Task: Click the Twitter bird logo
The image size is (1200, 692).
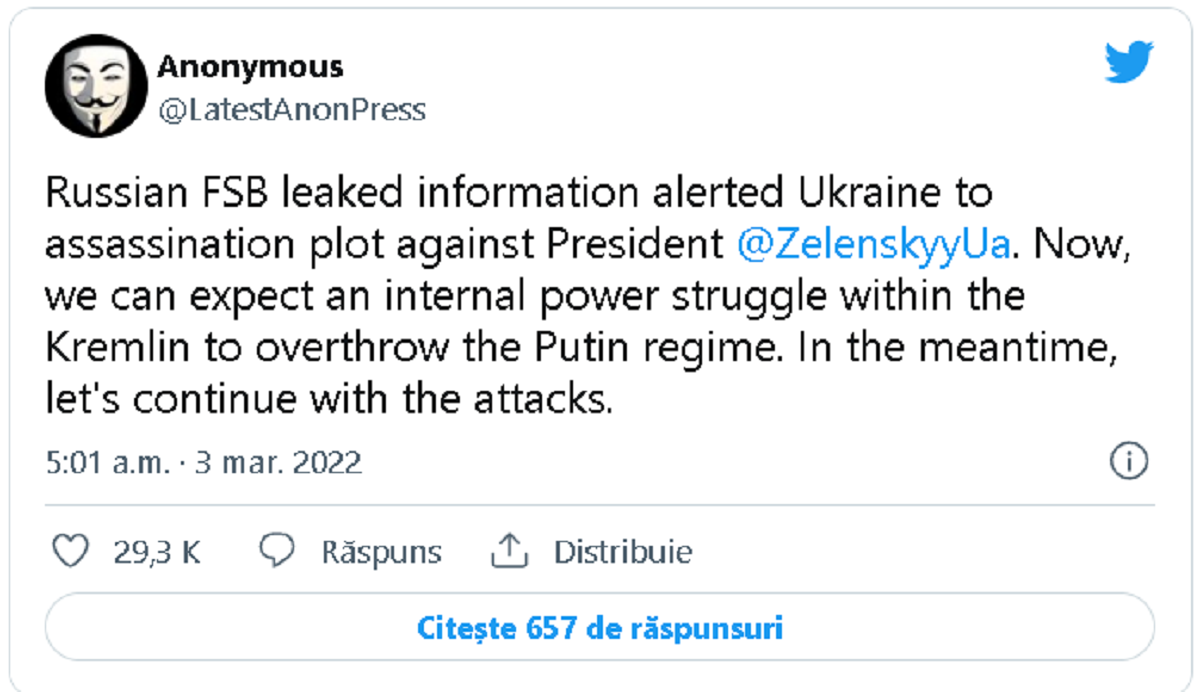Action: [x=1129, y=63]
